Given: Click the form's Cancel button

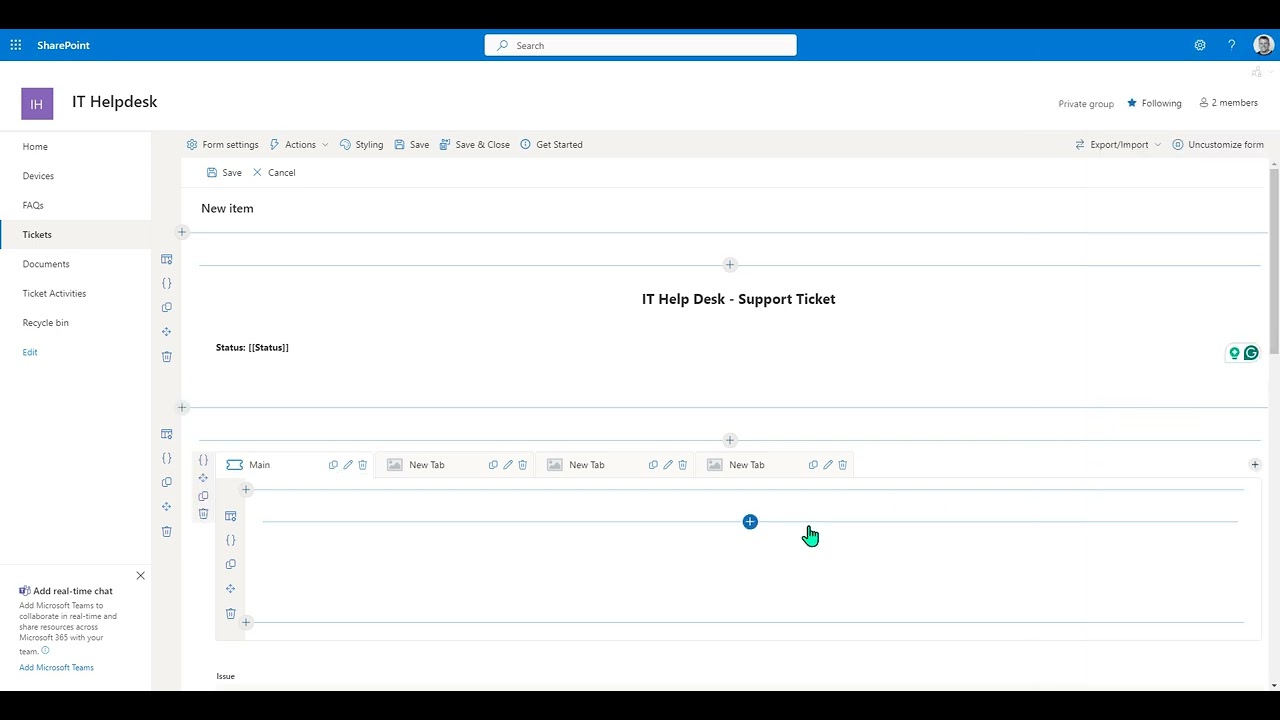Looking at the screenshot, I should tap(274, 173).
